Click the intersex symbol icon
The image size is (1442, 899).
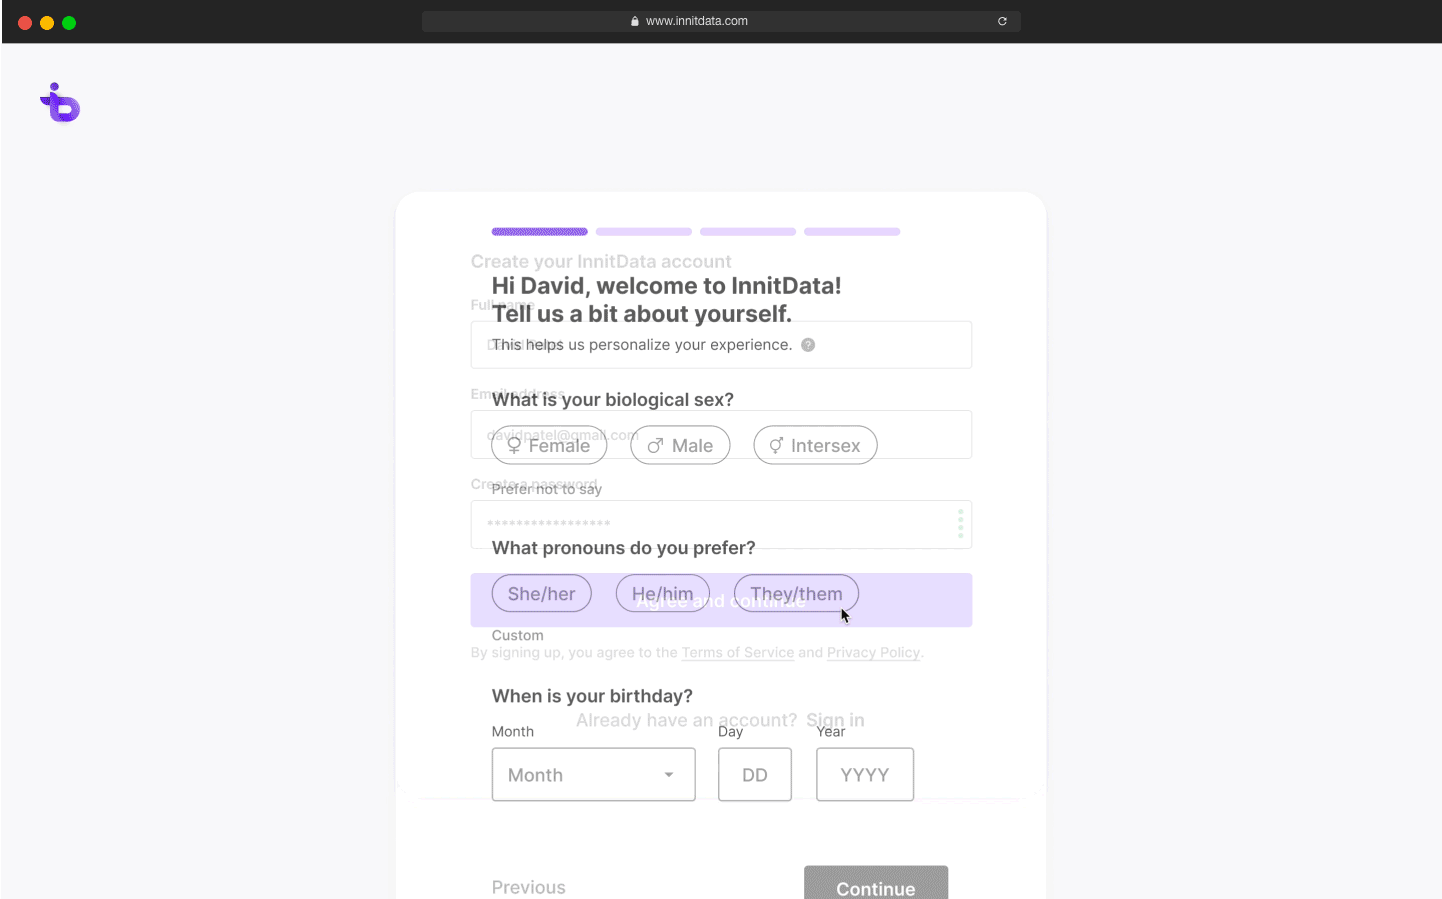(775, 446)
